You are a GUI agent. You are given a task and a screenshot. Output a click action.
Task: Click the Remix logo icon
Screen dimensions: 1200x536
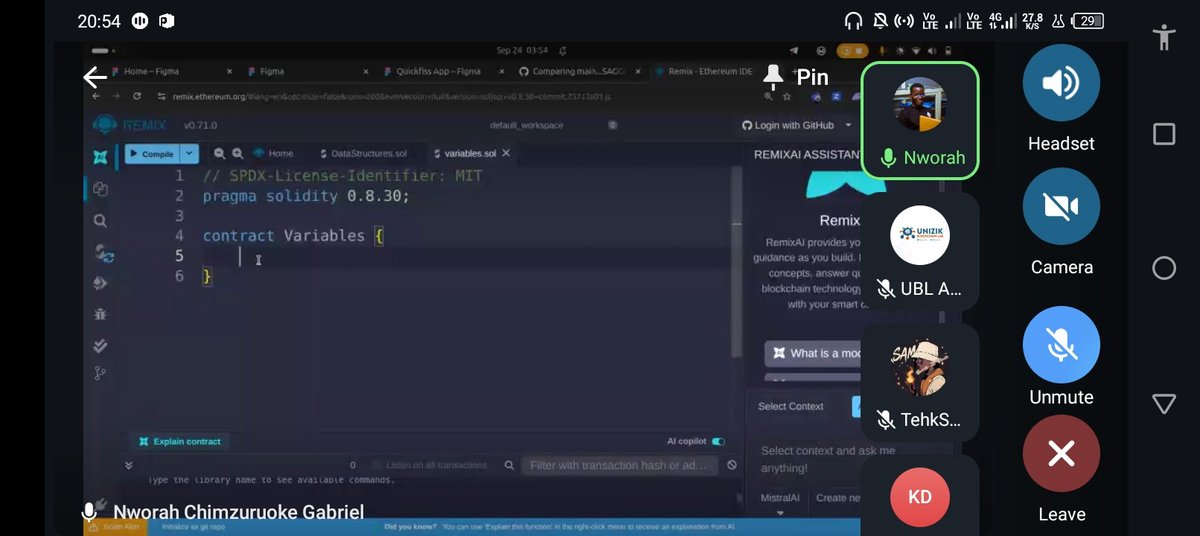click(105, 126)
